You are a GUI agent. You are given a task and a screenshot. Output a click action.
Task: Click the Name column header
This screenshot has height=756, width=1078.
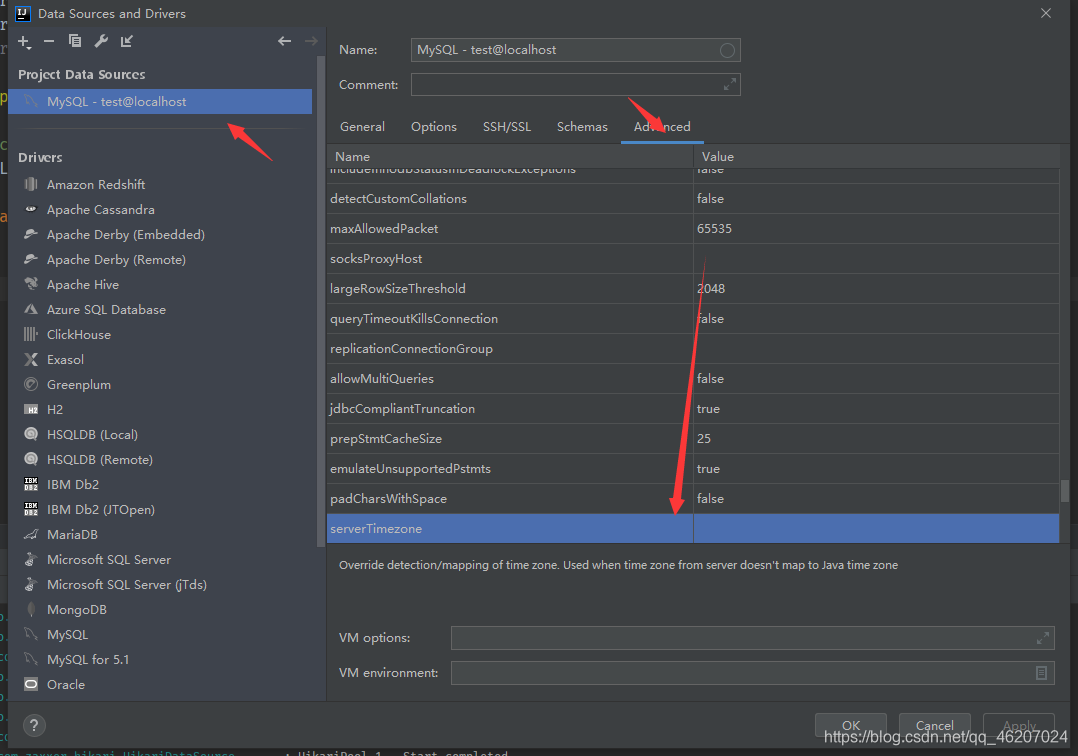(510, 157)
